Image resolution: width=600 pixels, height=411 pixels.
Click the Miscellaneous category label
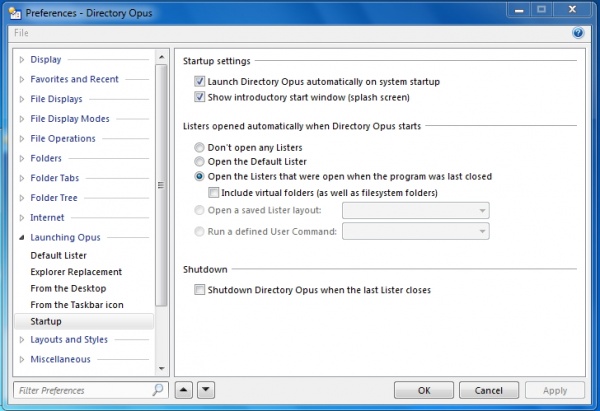[60, 359]
